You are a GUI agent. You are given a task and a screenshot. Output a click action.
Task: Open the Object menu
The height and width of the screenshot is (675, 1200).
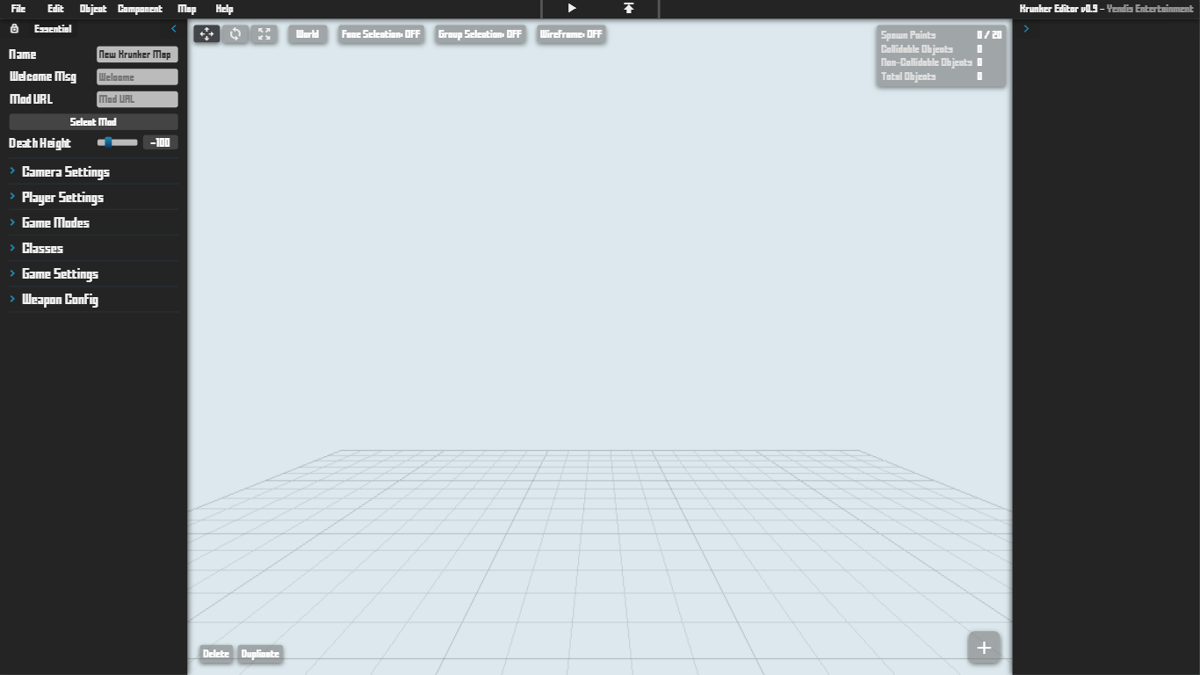coord(91,8)
